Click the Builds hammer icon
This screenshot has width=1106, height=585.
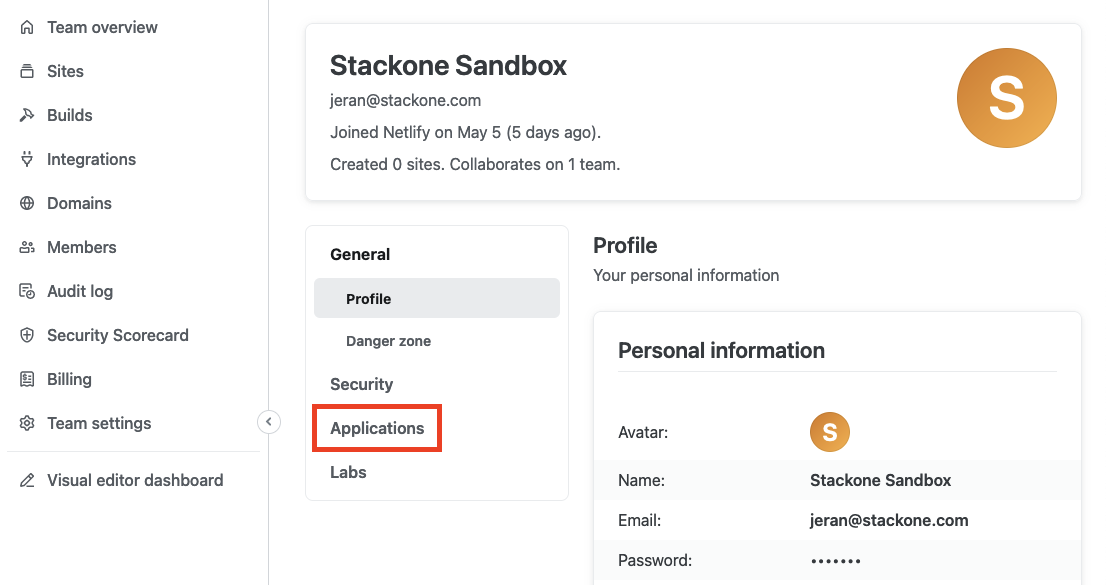[x=27, y=116]
